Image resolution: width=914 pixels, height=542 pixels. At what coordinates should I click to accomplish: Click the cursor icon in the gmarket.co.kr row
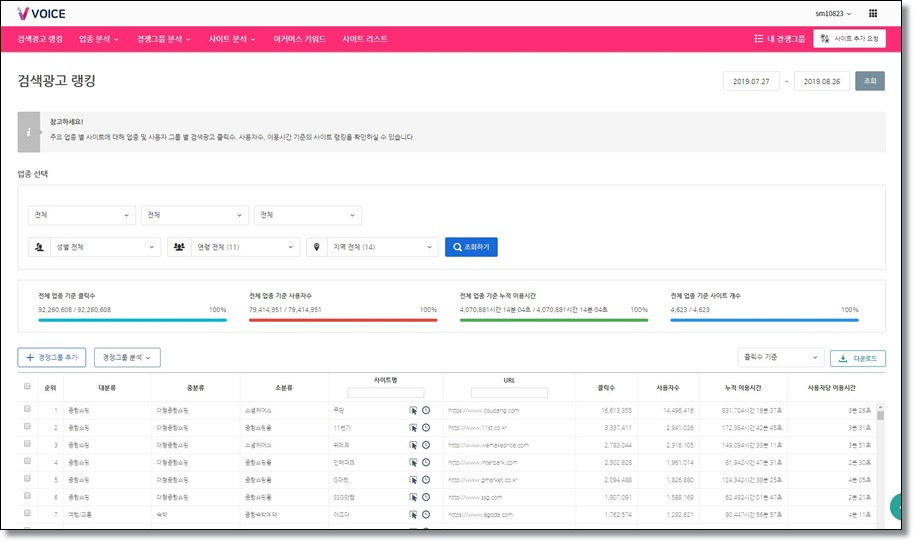pos(413,480)
